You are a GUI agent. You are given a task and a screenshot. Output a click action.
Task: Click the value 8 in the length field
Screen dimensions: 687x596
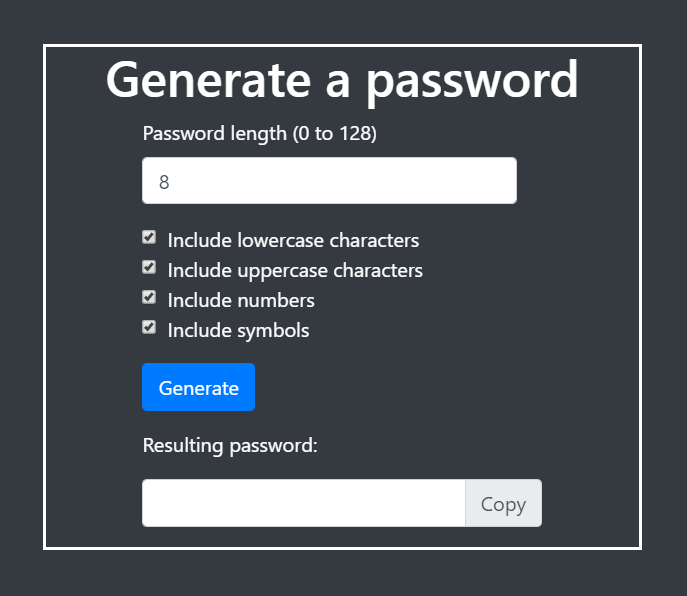(164, 182)
